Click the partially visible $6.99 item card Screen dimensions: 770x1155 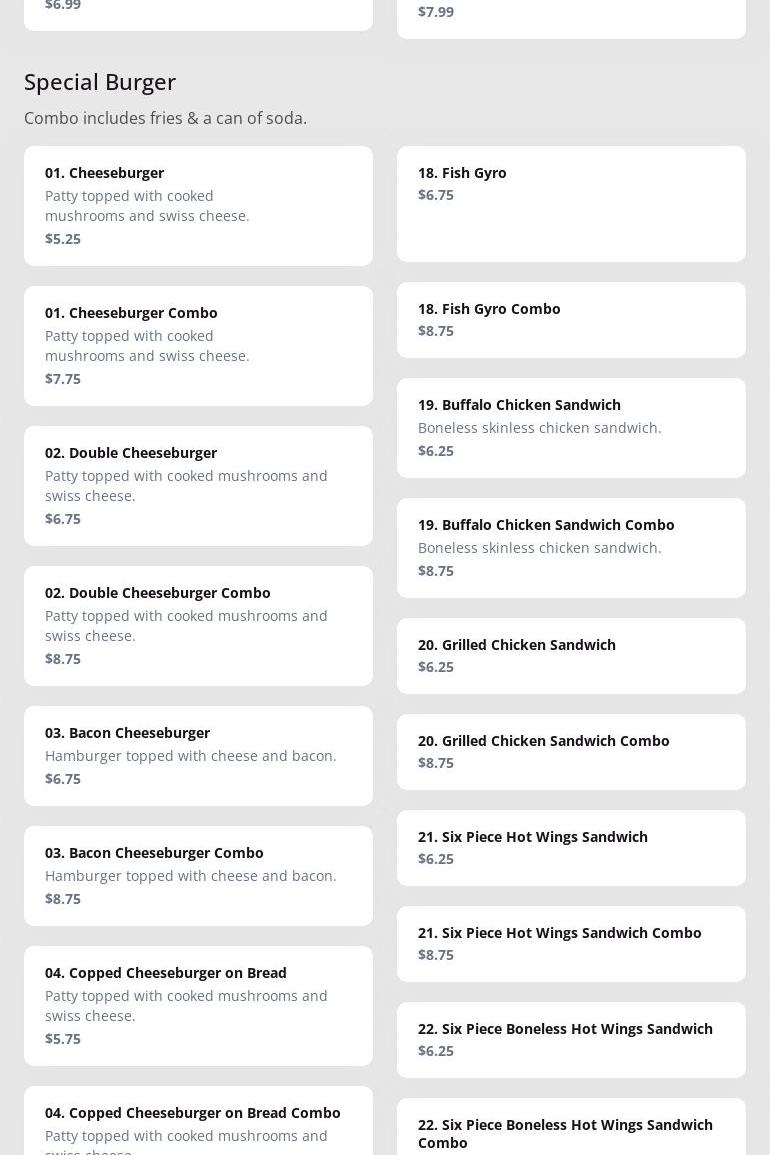click(198, 12)
